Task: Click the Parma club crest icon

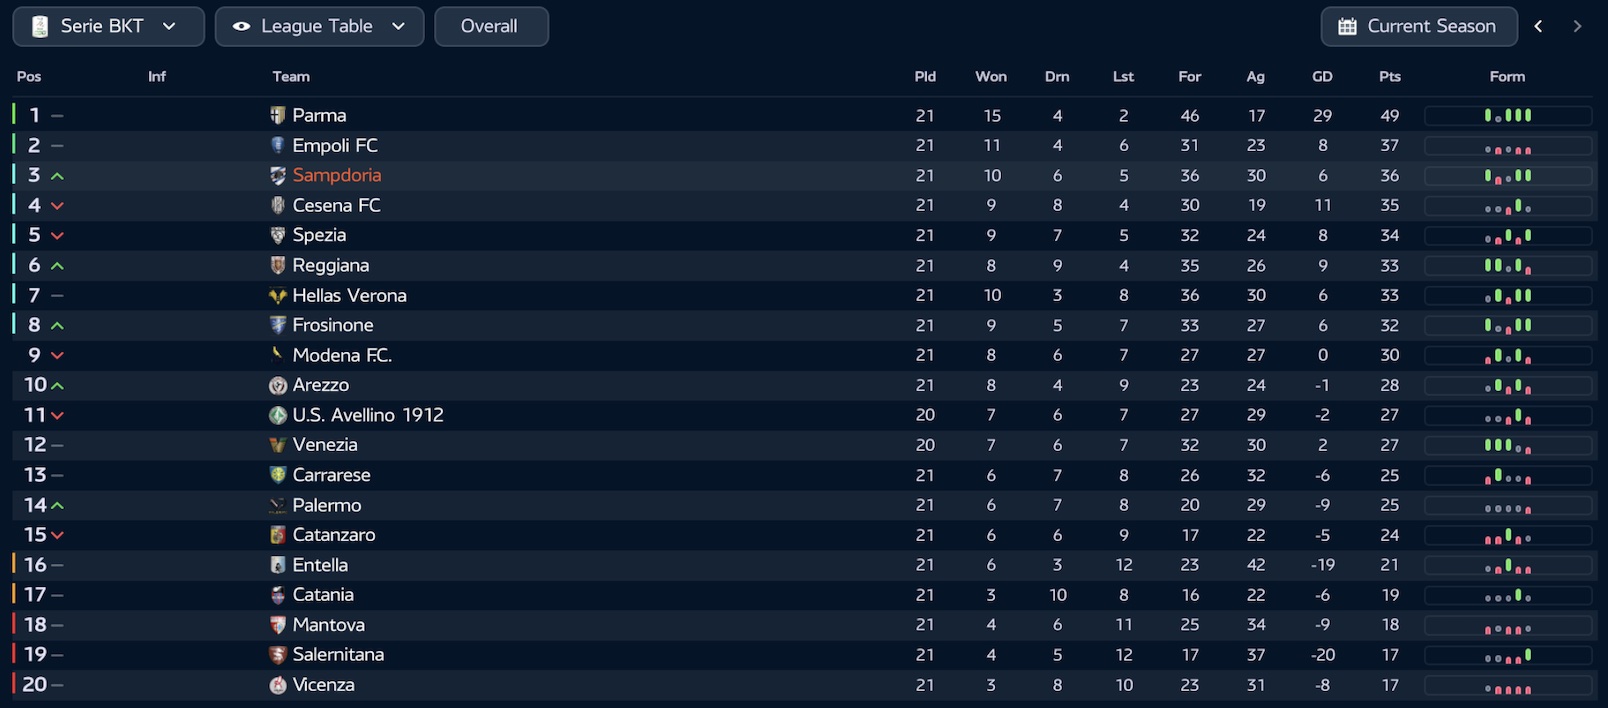Action: click(278, 115)
